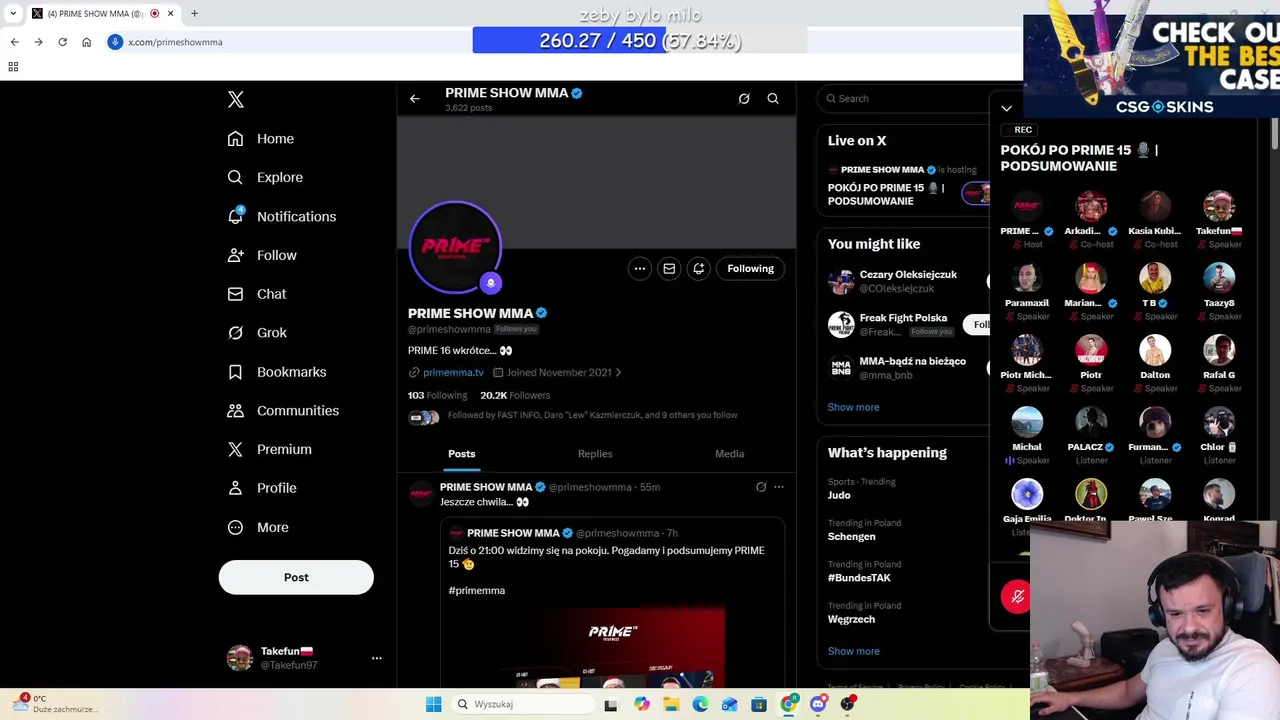Open primemma.tv link
Image resolution: width=1280 pixels, height=720 pixels.
pyautogui.click(x=453, y=372)
